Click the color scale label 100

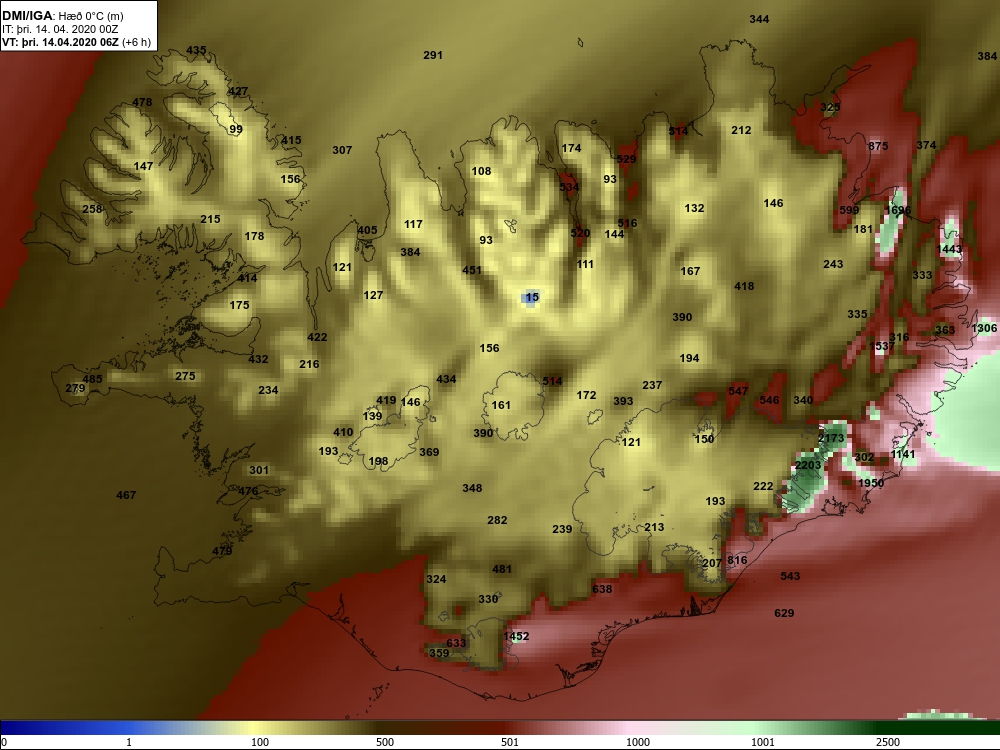[260, 742]
